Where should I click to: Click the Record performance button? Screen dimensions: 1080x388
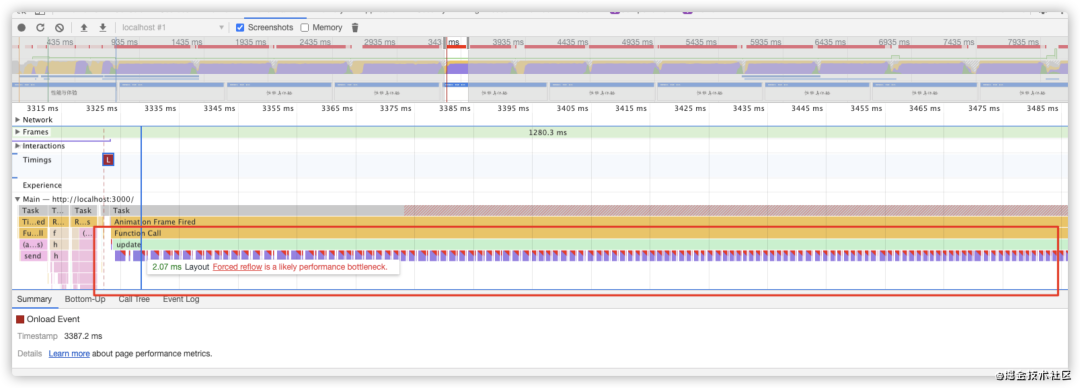(22, 28)
